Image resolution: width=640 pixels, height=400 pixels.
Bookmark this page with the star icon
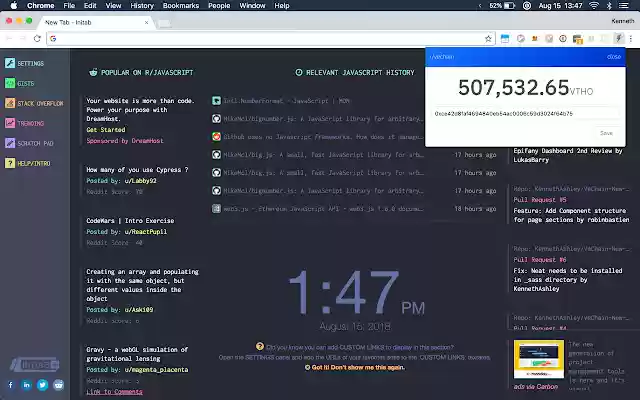click(488, 39)
